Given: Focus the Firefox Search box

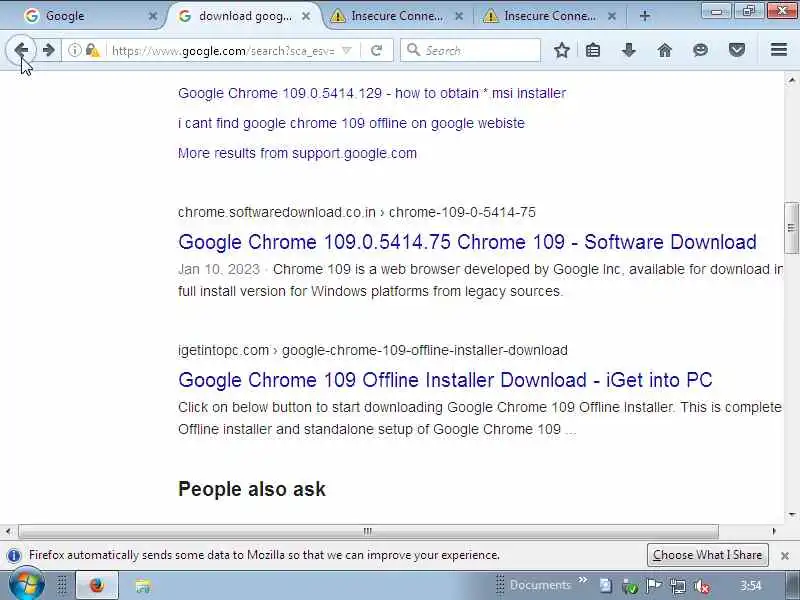Looking at the screenshot, I should 470,50.
